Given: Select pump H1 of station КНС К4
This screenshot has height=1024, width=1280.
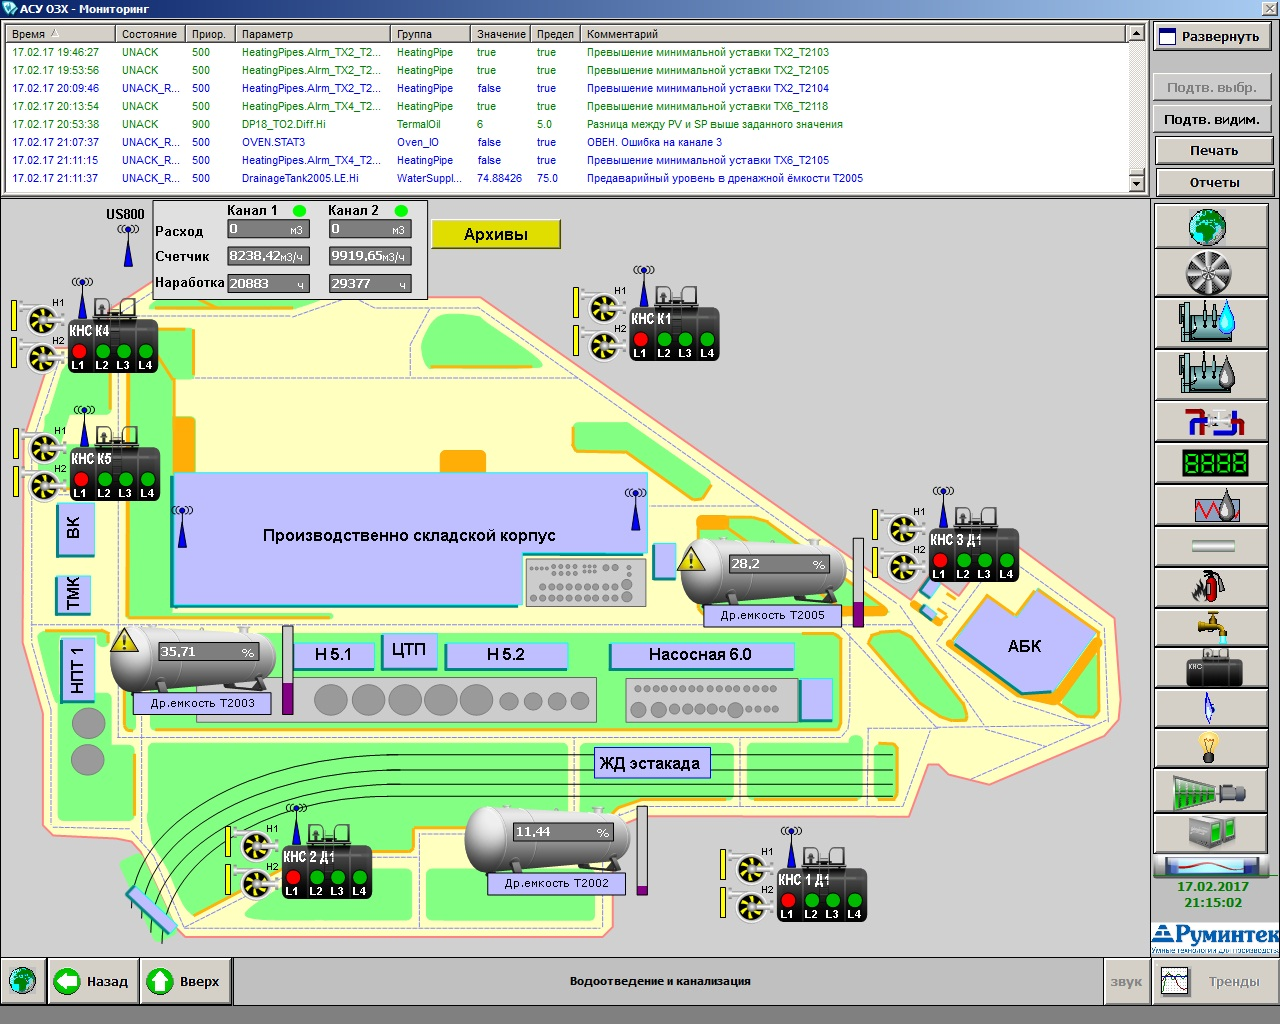Looking at the screenshot, I should (42, 319).
